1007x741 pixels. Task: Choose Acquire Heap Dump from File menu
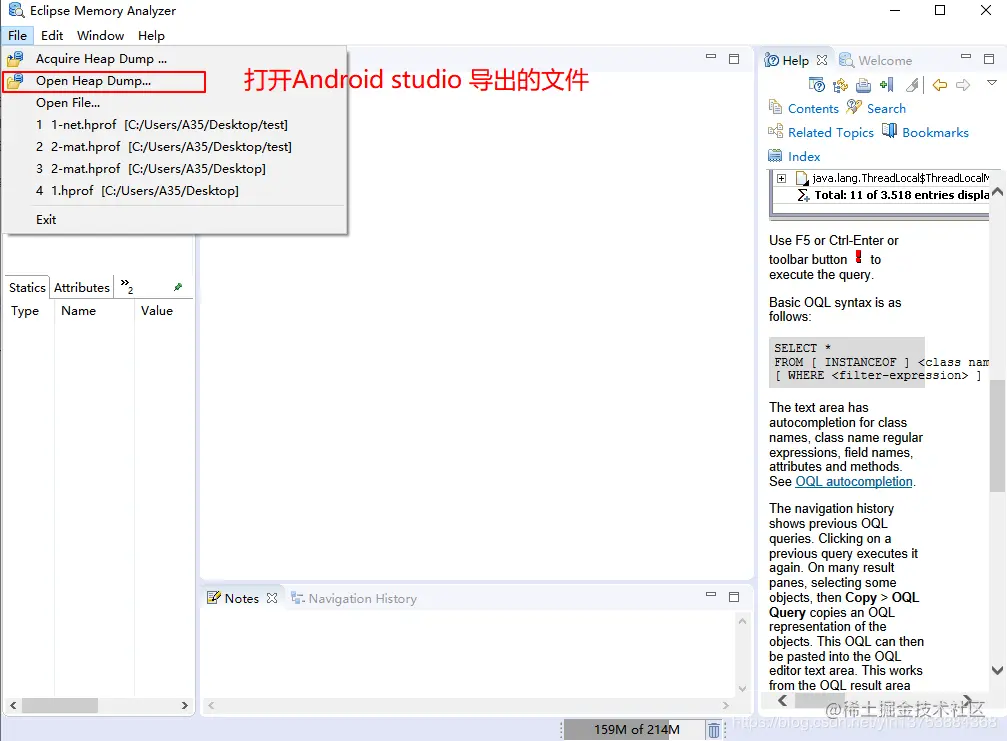pos(175,58)
